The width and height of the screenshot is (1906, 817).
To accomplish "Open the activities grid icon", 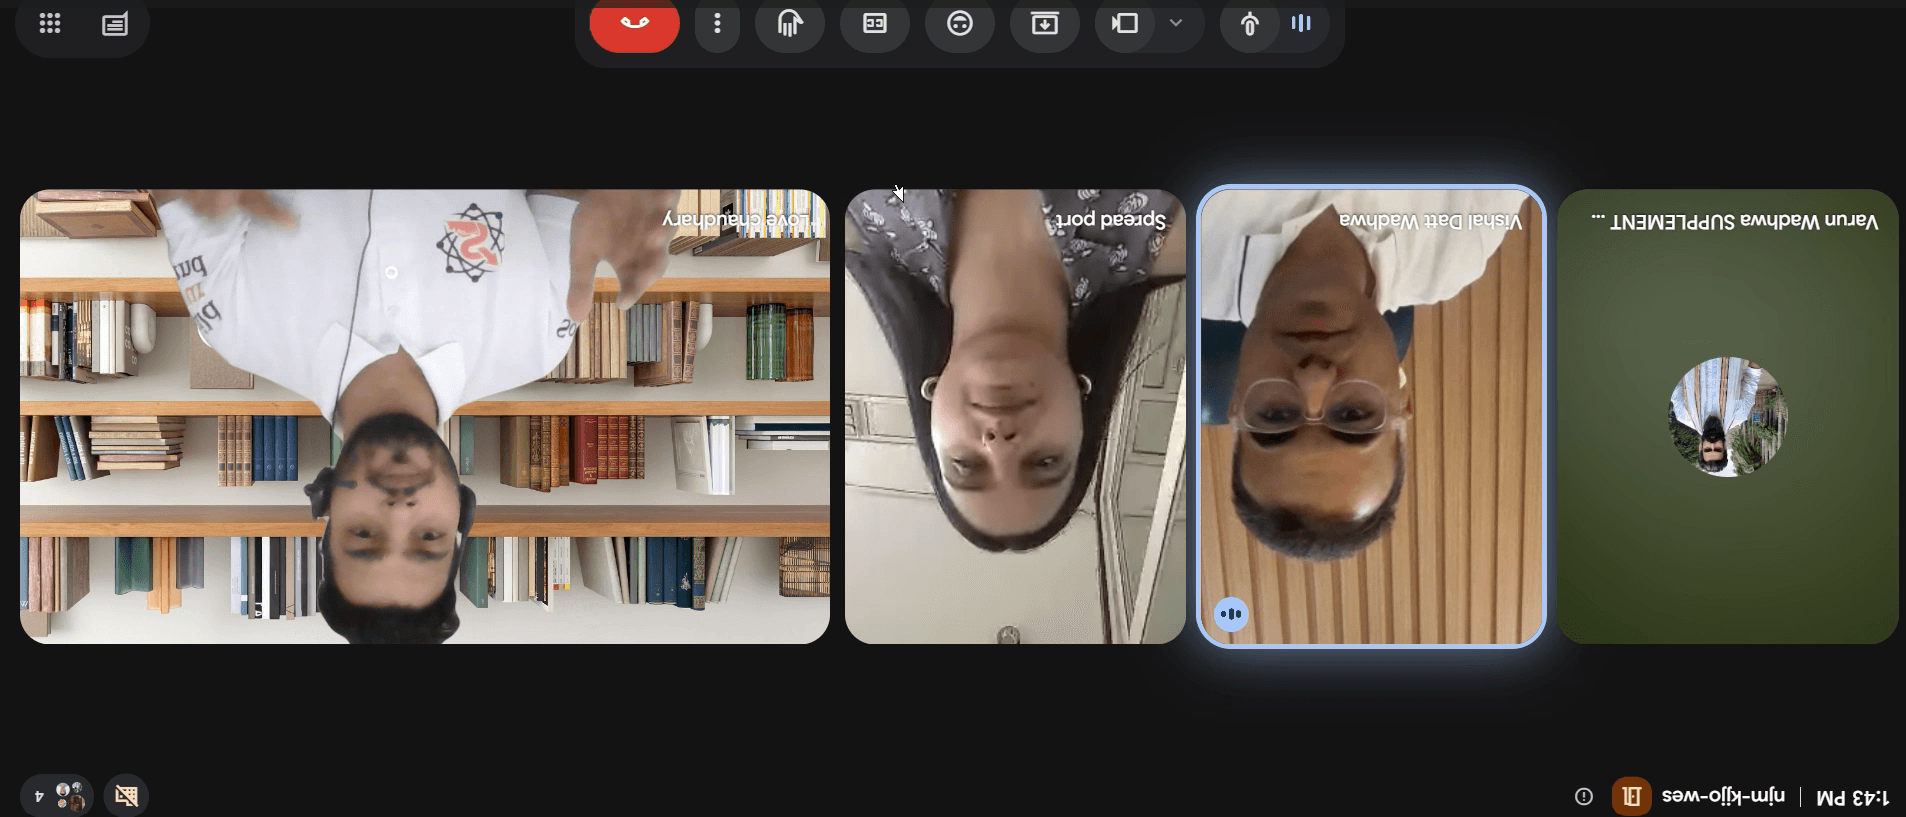I will pyautogui.click(x=50, y=24).
